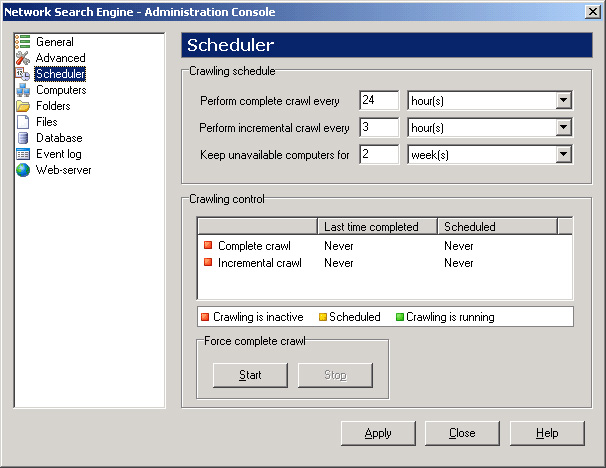Click the Folders icon in sidebar

[23, 106]
